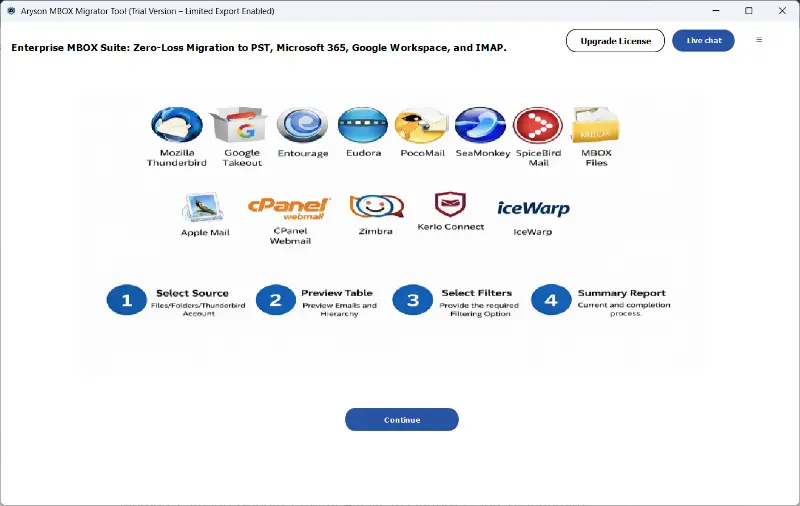
Task: Click the "Select Source" step heading
Action: (x=192, y=293)
